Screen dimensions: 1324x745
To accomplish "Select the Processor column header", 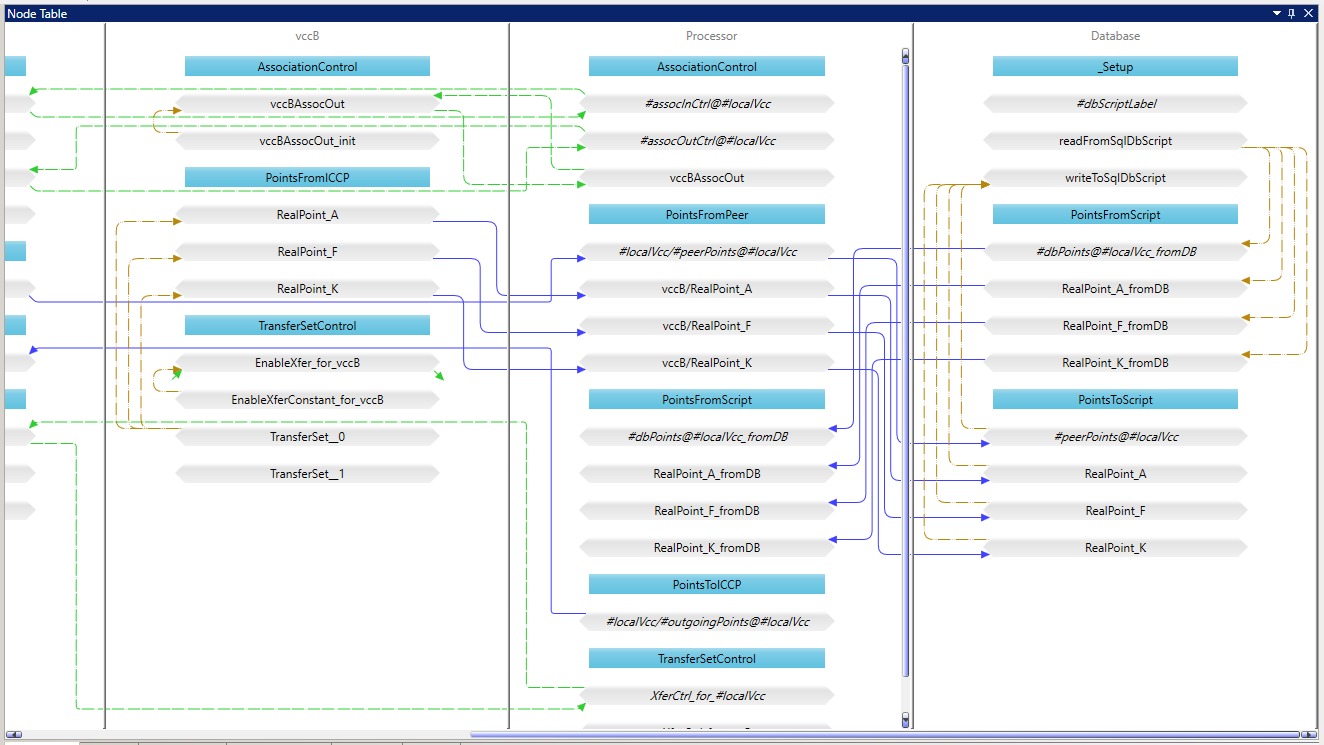I will click(x=711, y=35).
